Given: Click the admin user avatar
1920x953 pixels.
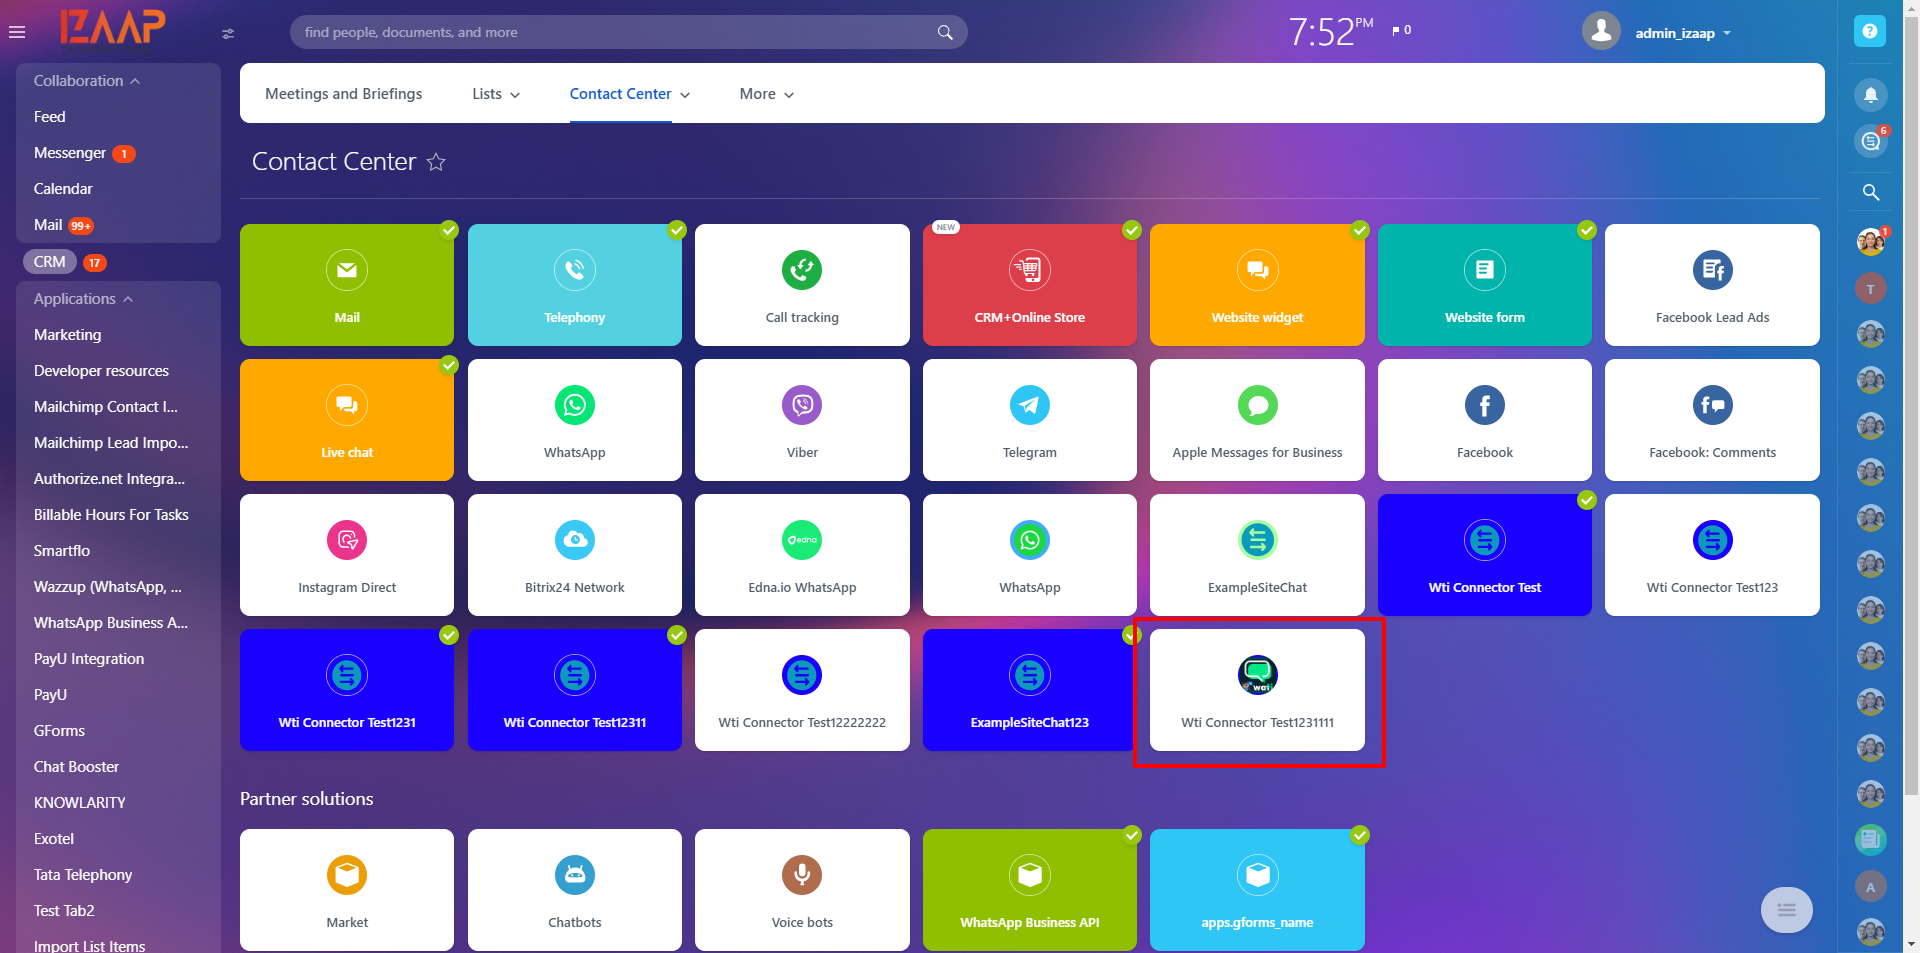Looking at the screenshot, I should coord(1601,31).
